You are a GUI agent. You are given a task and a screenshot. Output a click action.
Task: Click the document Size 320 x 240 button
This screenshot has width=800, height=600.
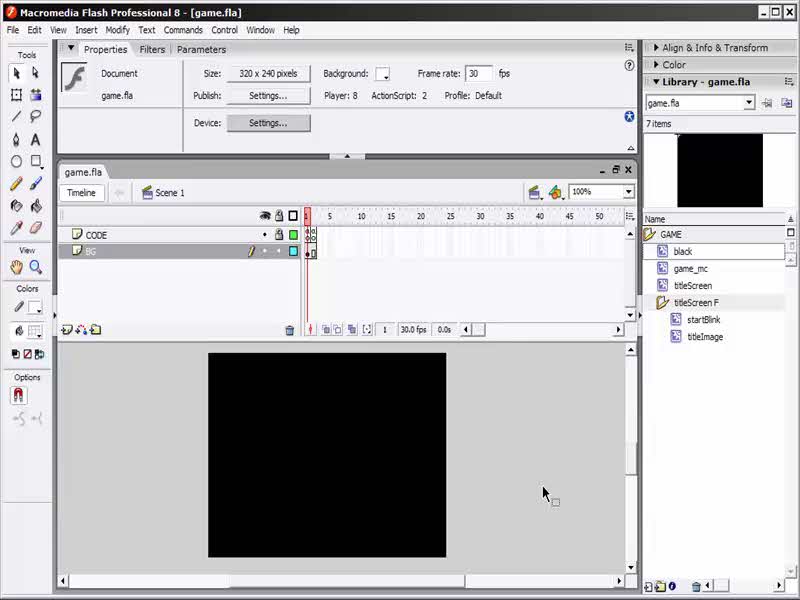point(268,74)
